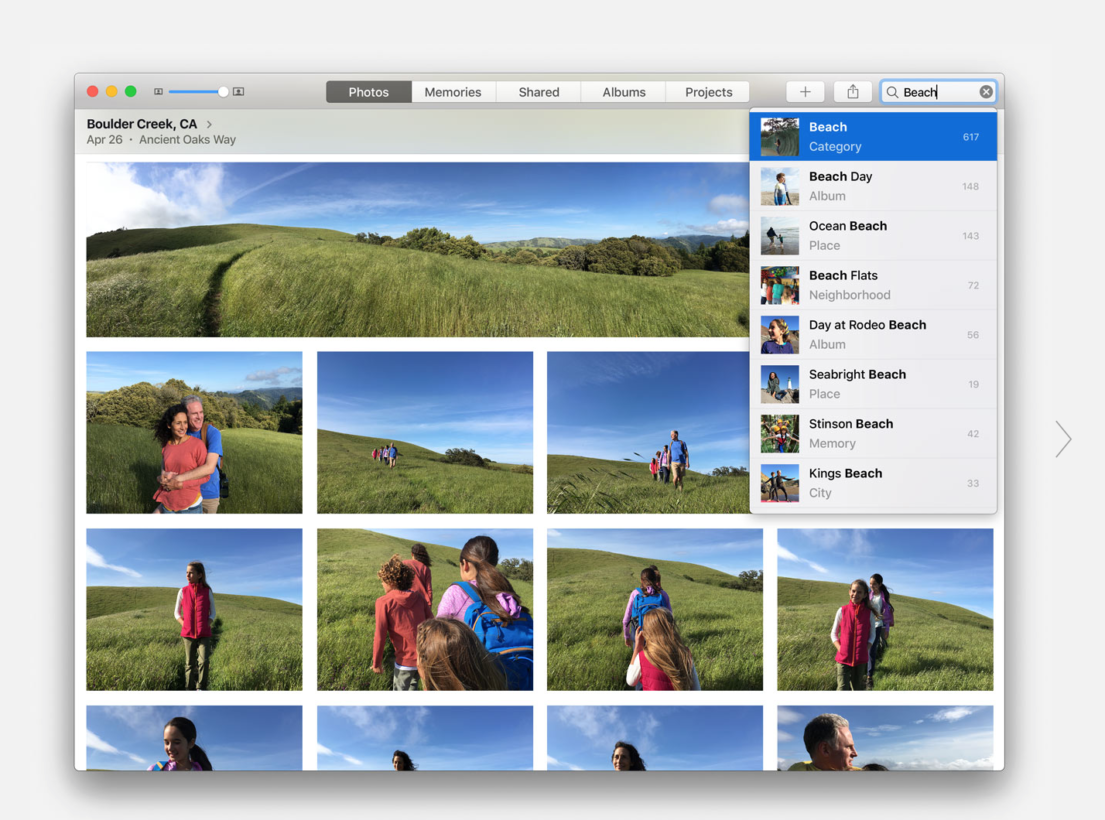Viewport: 1105px width, 820px height.
Task: Clear search with the X icon
Action: pyautogui.click(x=986, y=92)
